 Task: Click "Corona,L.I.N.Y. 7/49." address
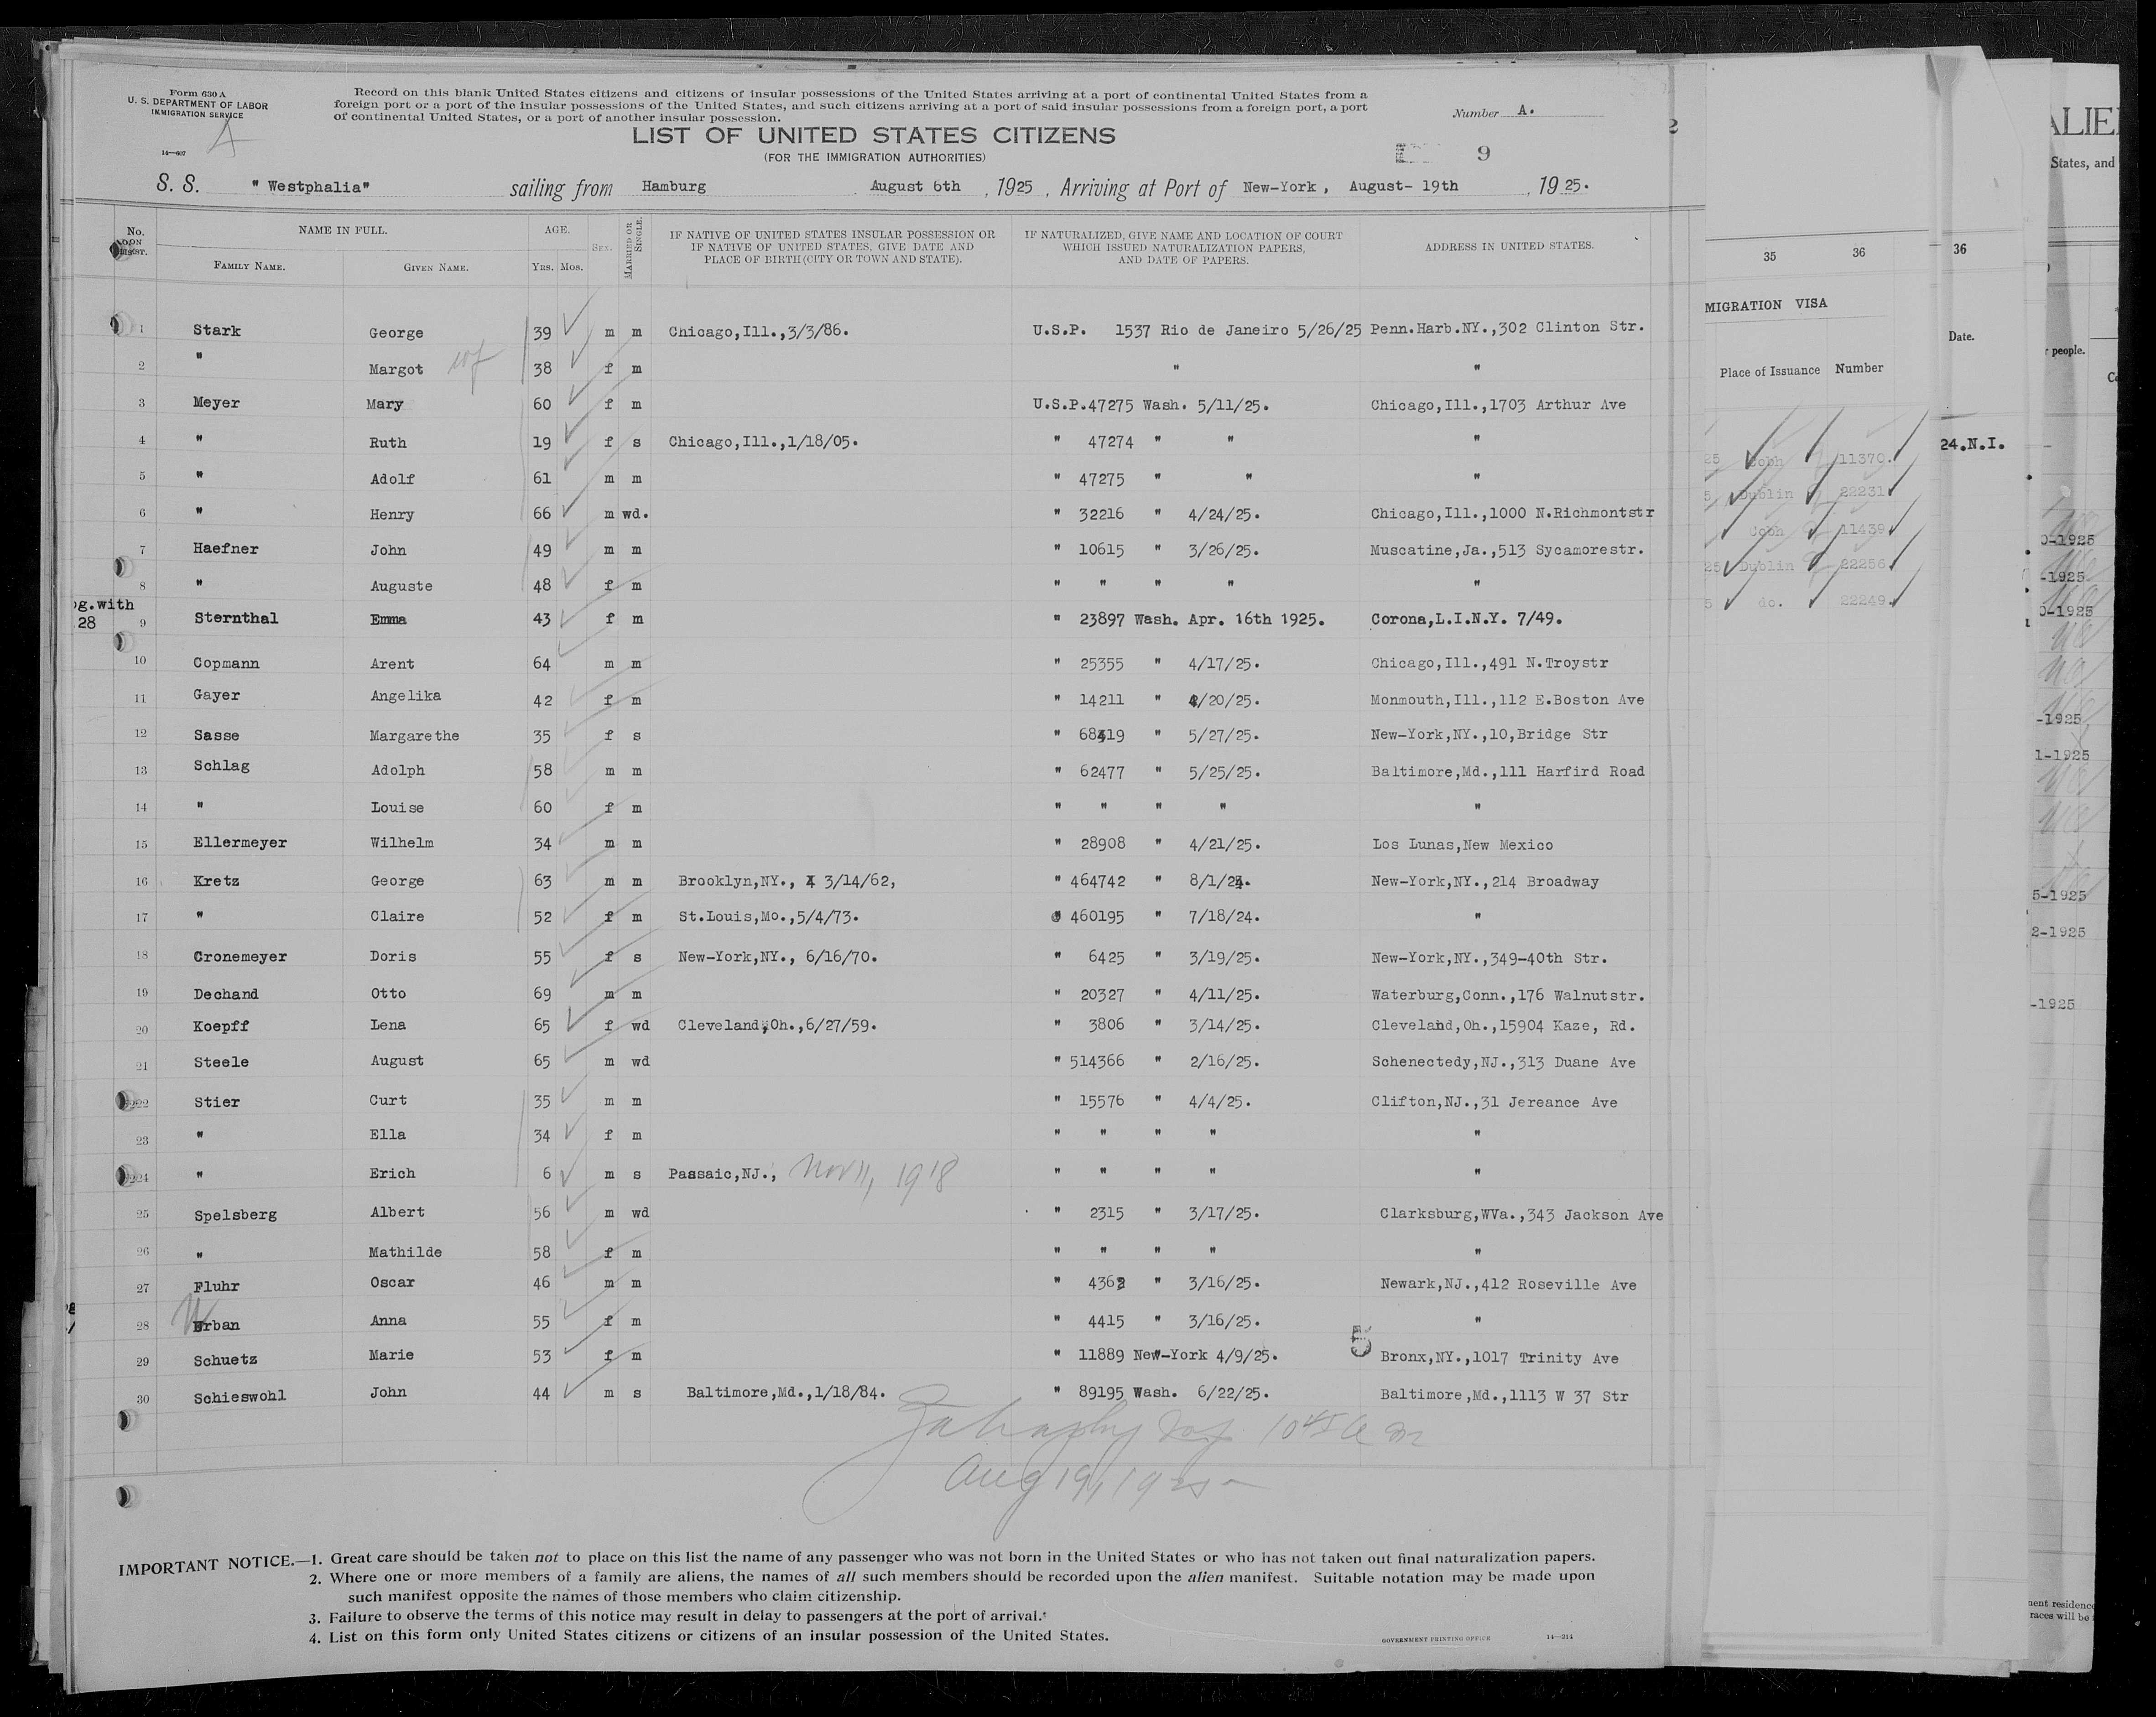tap(1466, 619)
